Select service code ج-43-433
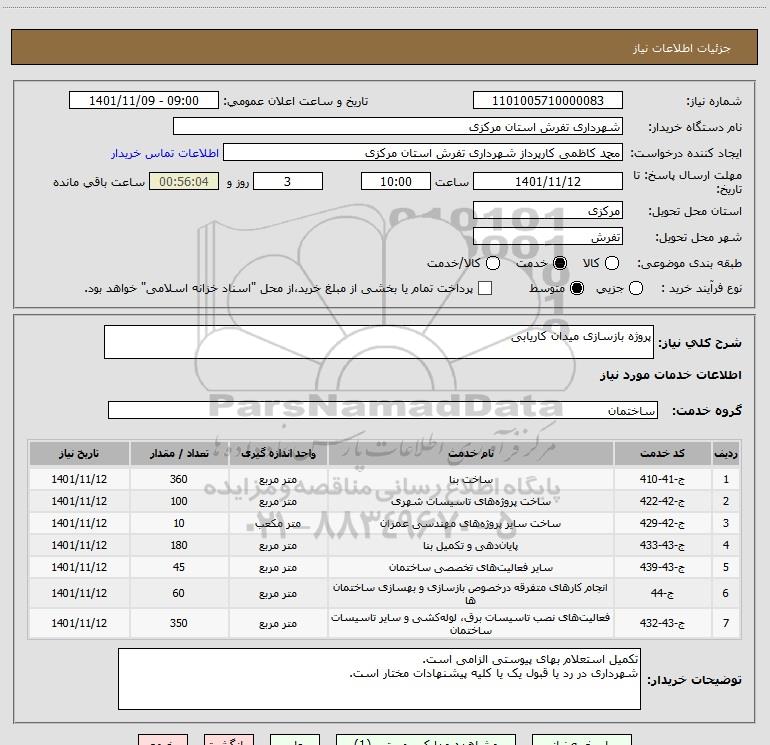This screenshot has width=770, height=745. click(662, 545)
